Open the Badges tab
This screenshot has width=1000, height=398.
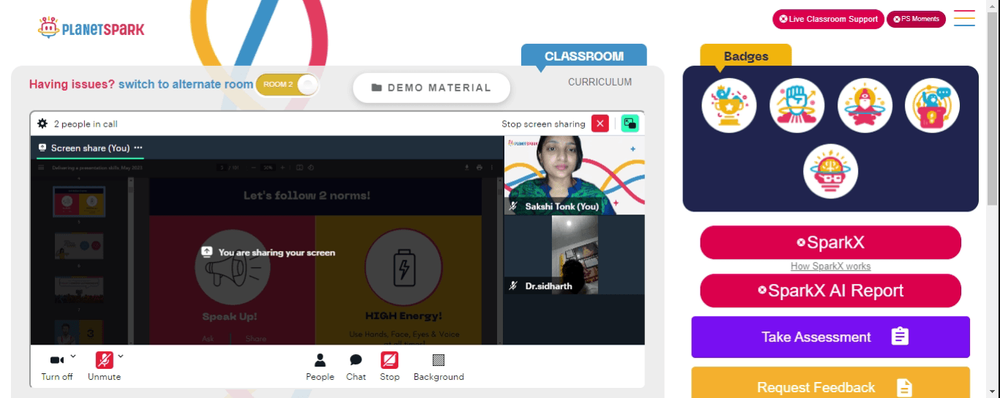(x=746, y=56)
